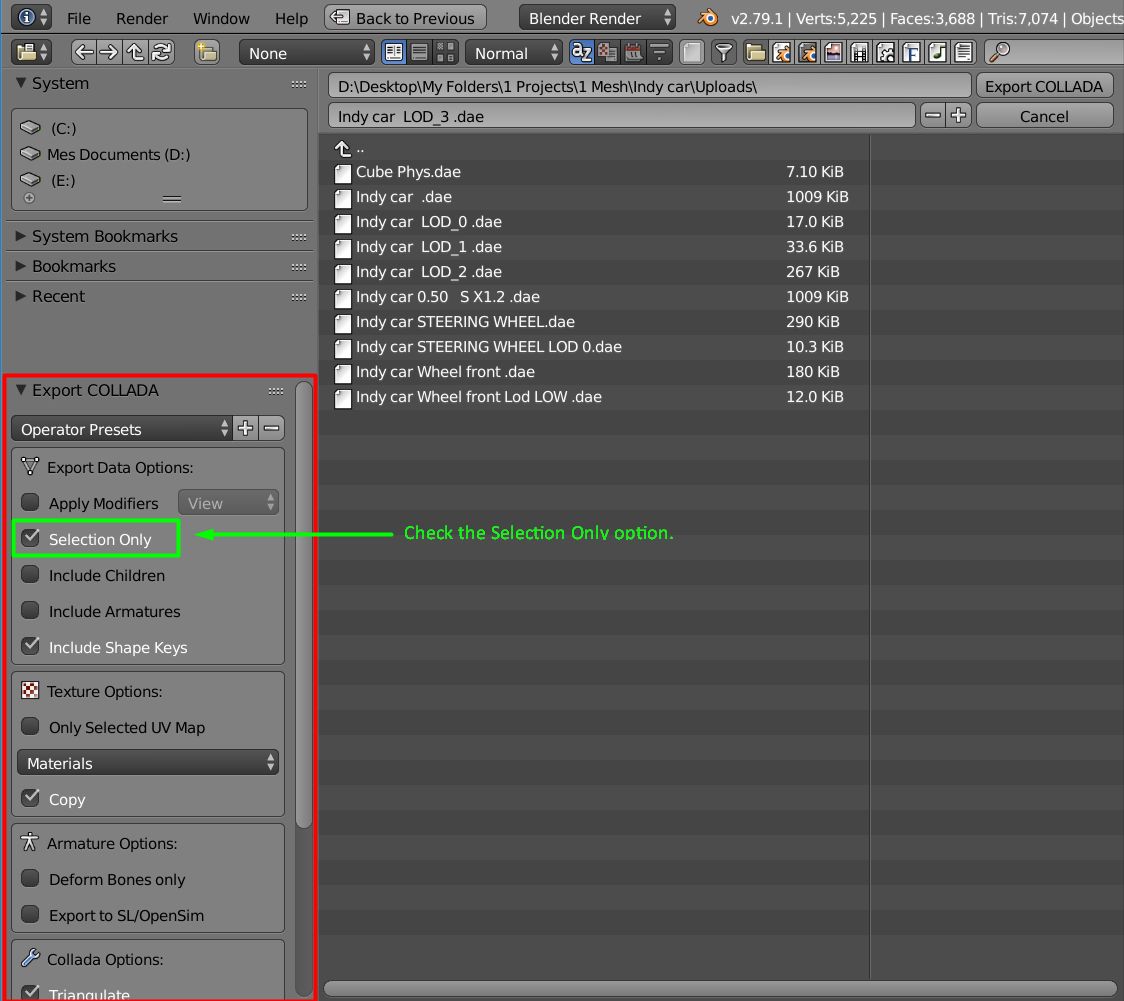Collapse the Export COLLADA options panel
Image resolution: width=1124 pixels, height=1001 pixels.
click(21, 390)
